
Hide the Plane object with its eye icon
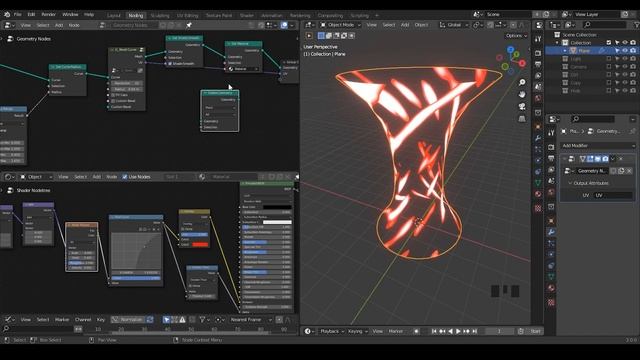coord(624,51)
